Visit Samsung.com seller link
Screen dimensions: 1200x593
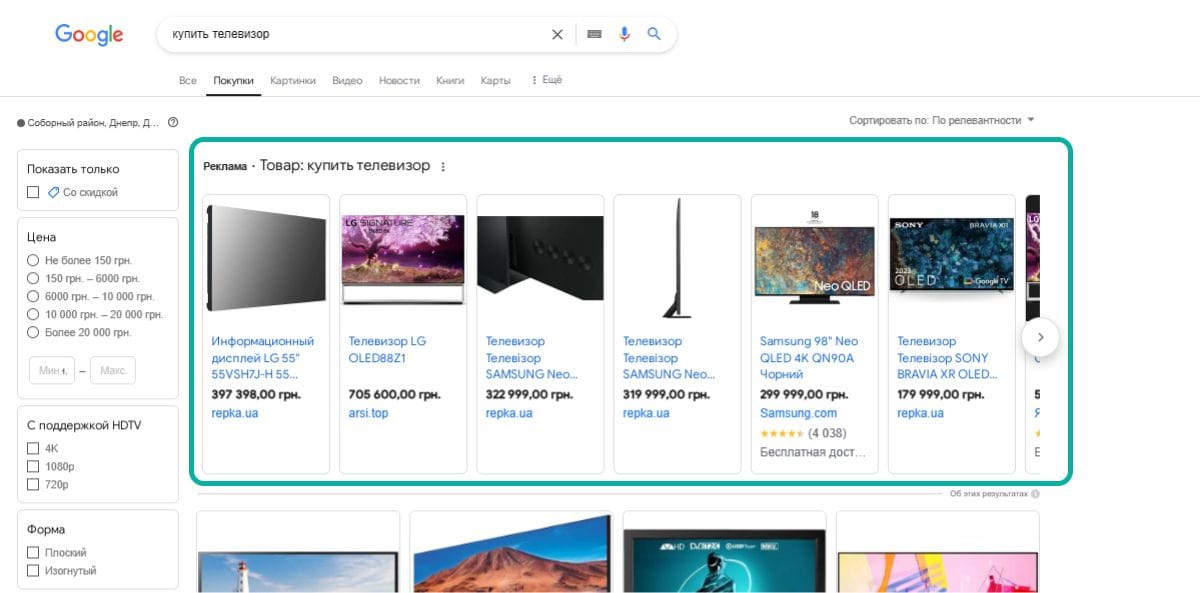798,413
